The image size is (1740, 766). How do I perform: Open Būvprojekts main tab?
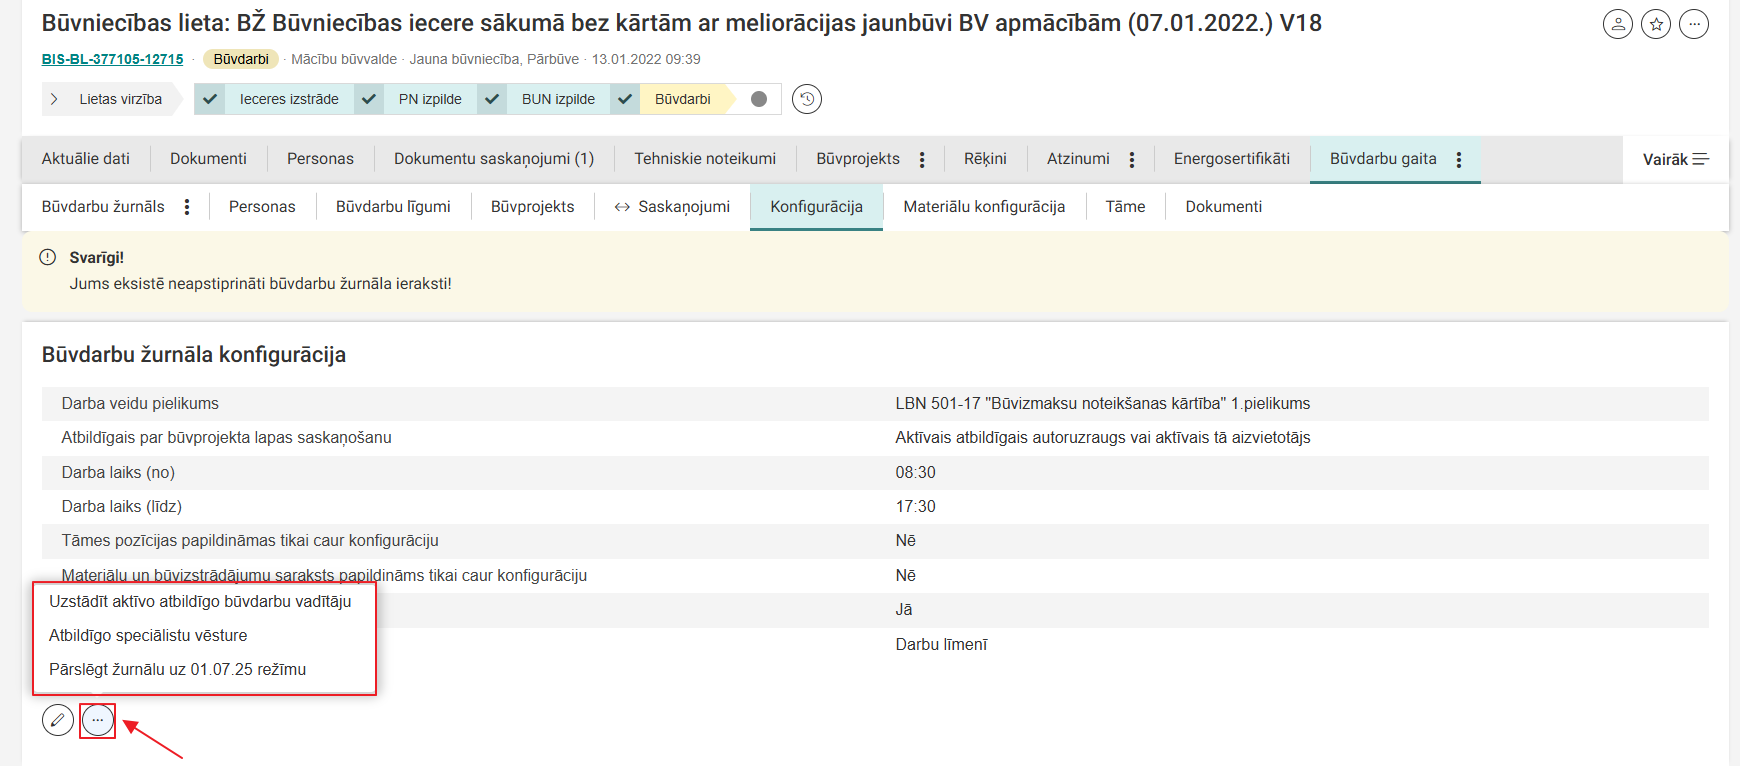coord(858,159)
